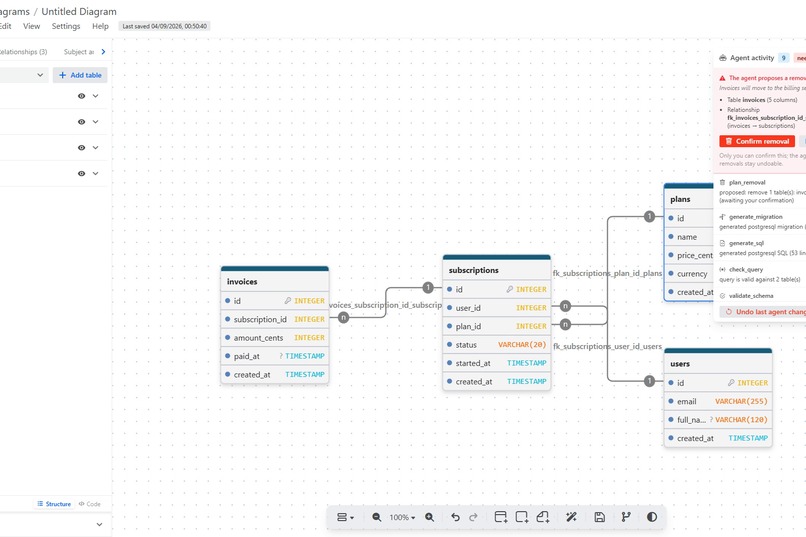This screenshot has width=806, height=537.
Task: Zoom in using the plus magnifier icon
Action: (429, 517)
